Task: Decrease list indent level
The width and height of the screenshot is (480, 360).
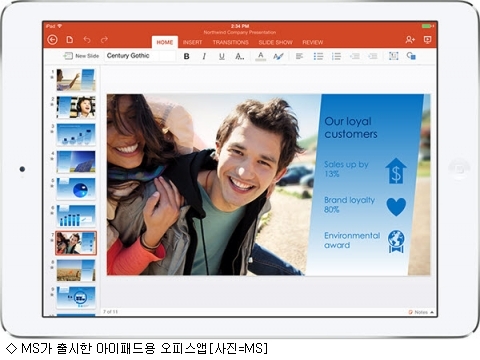Action: click(355, 56)
